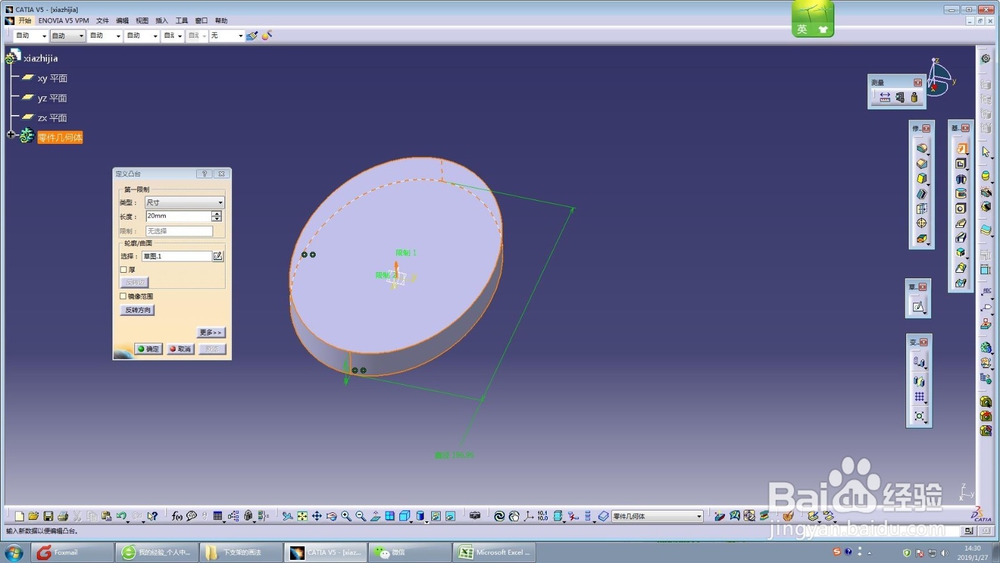The height and width of the screenshot is (563, 1000).
Task: Open the first 自动 dropdown in graphic properties toolbar
Action: (31, 36)
